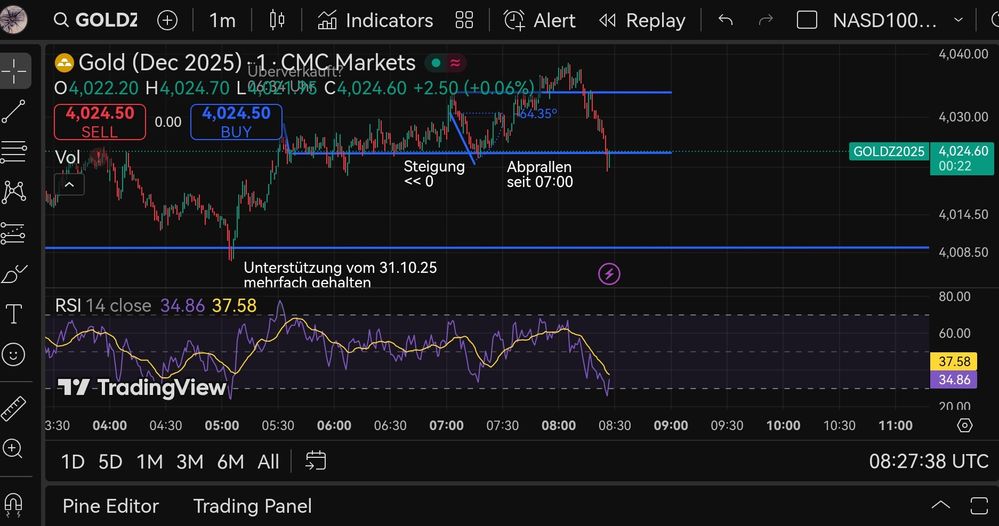This screenshot has height=526, width=999.
Task: Activate the zoom in tool
Action: point(13,449)
